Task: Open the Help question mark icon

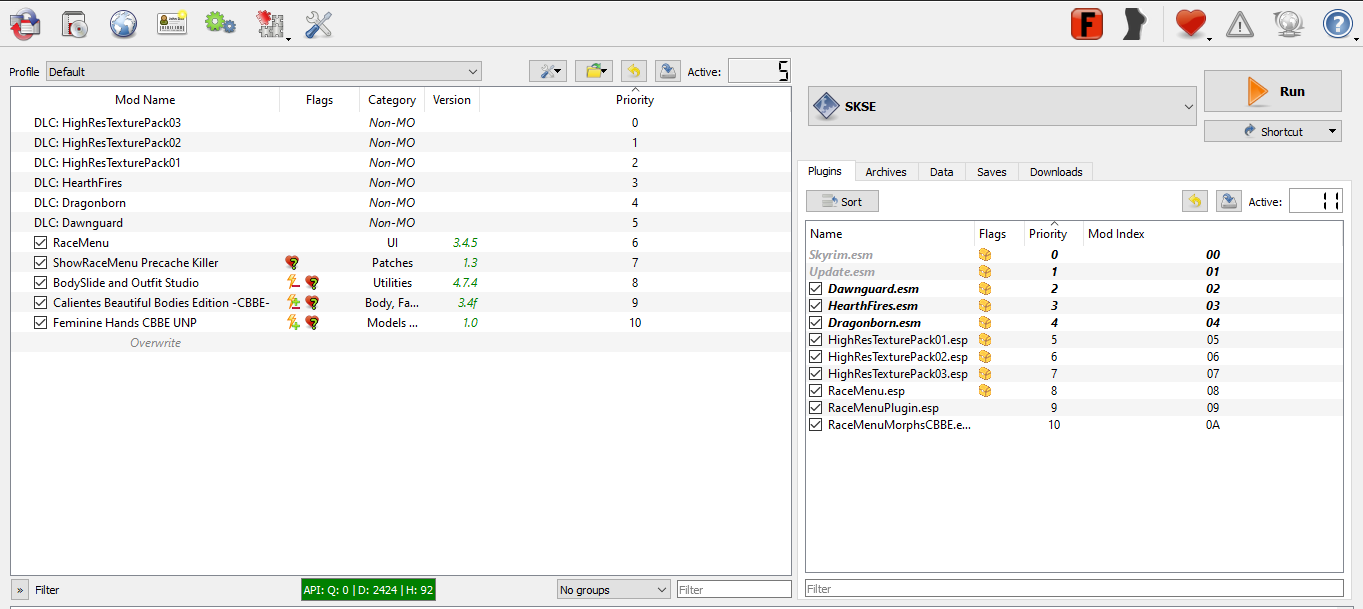Action: (1337, 24)
